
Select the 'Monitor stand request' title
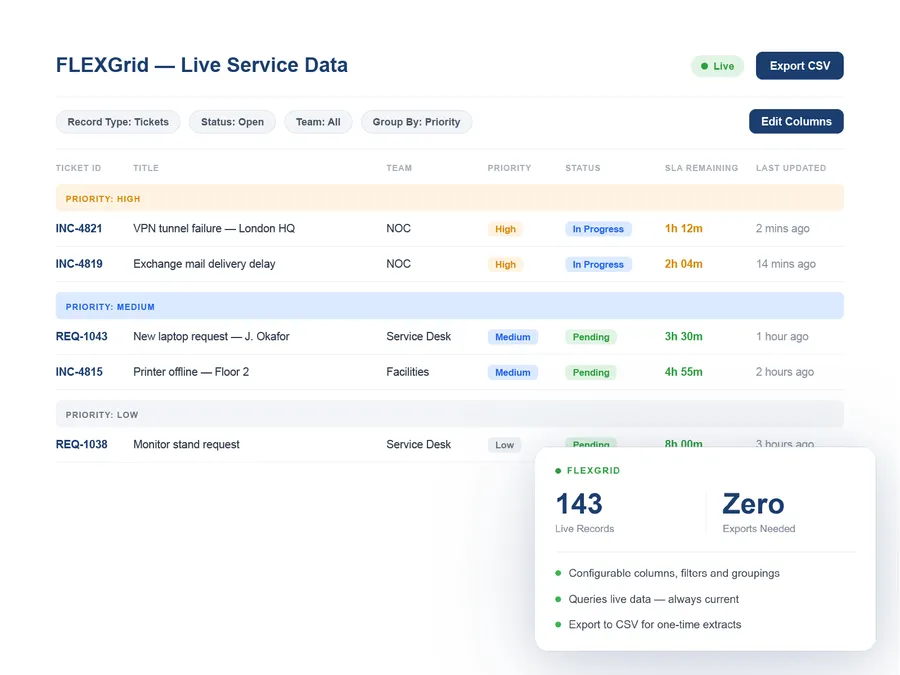186,444
